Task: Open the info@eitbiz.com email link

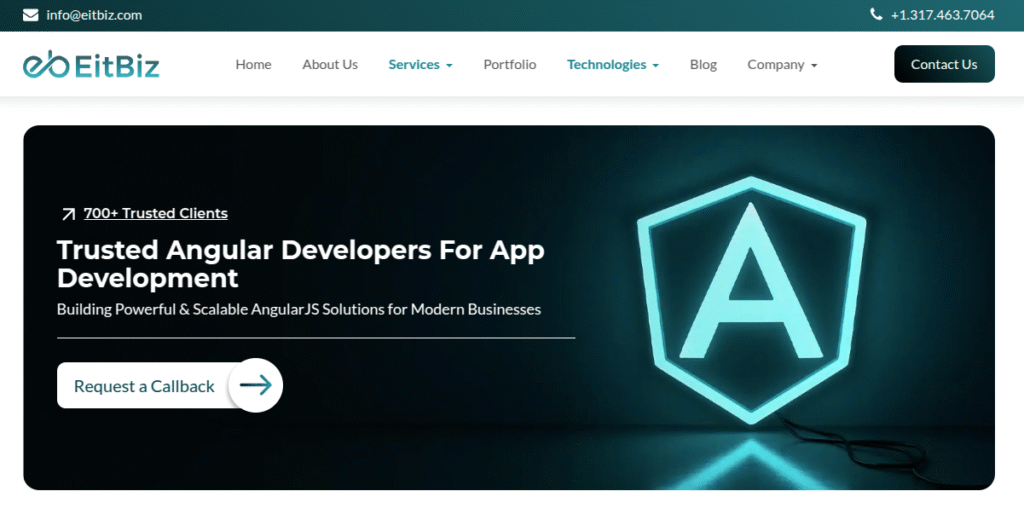Action: [94, 15]
